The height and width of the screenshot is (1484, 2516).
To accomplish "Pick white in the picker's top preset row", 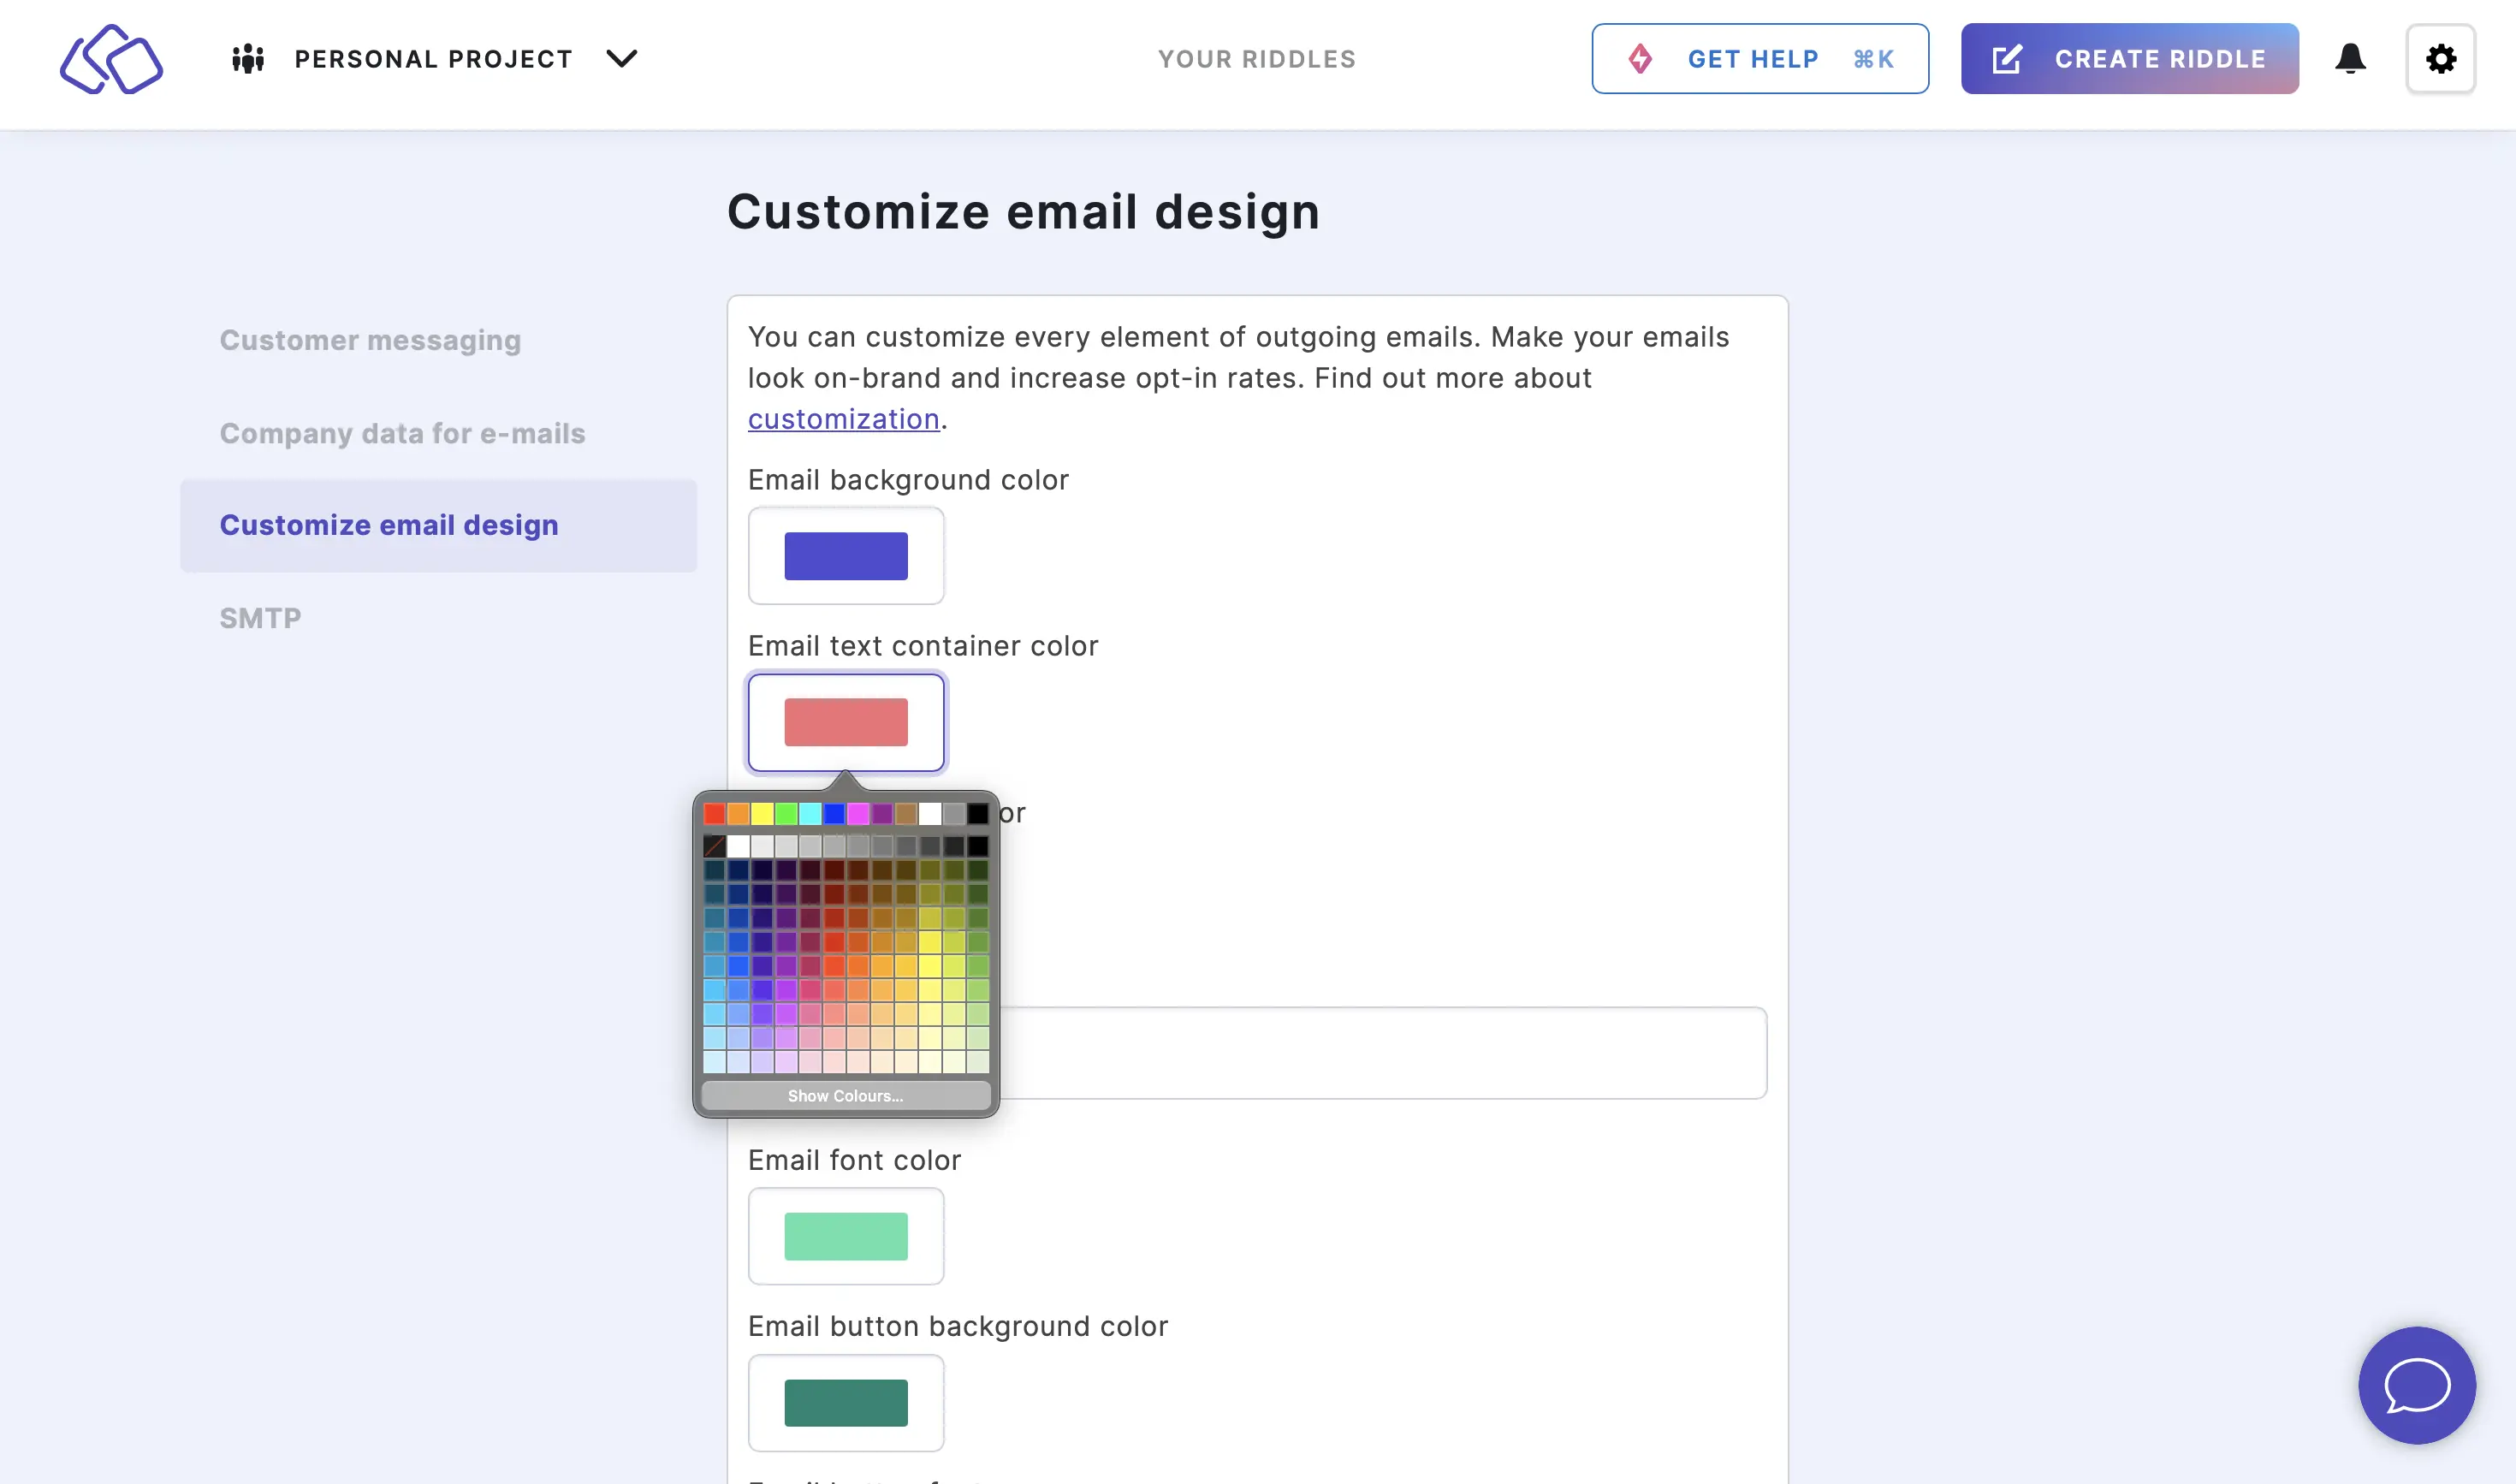I will (x=930, y=814).
